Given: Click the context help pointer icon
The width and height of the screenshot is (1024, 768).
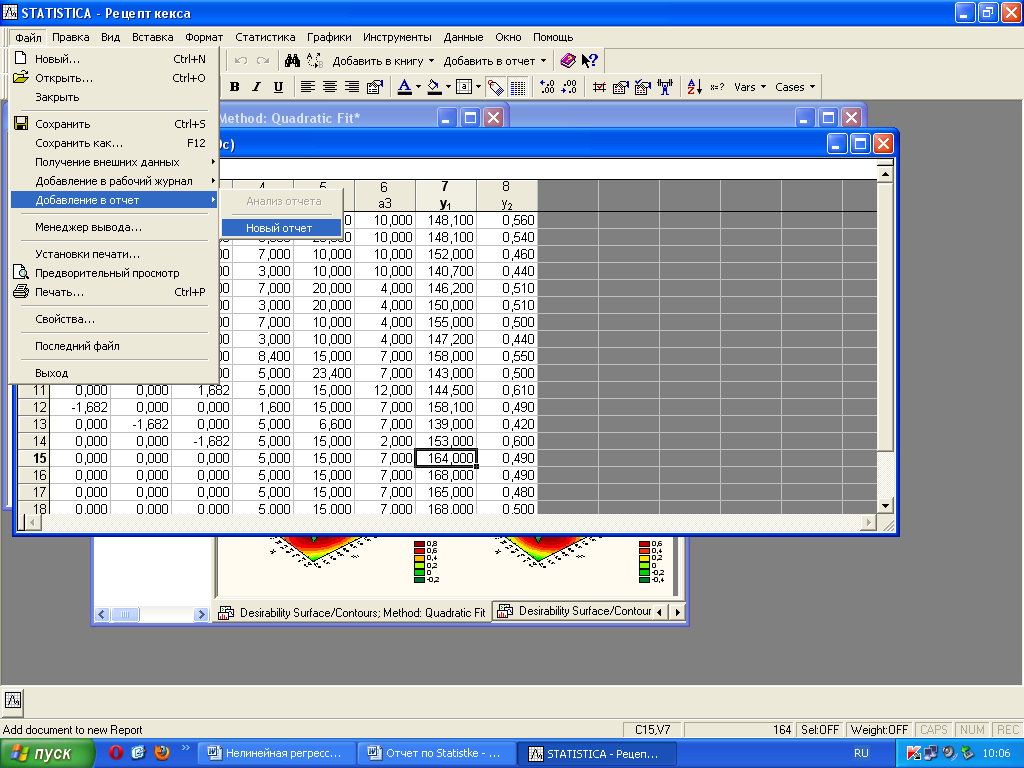Looking at the screenshot, I should click(x=589, y=61).
